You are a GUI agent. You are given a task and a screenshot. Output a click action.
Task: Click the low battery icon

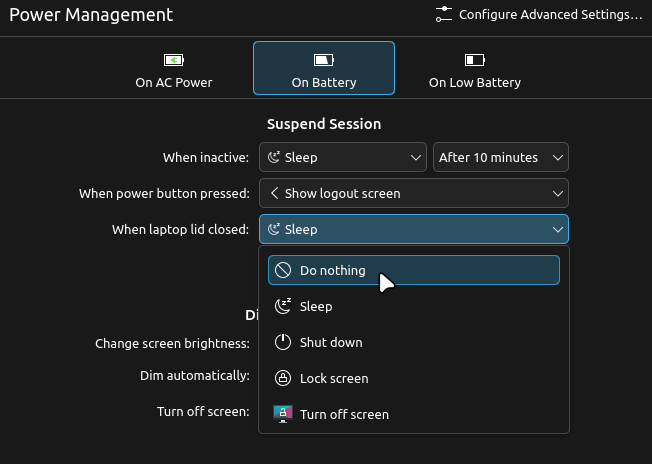coord(474,60)
